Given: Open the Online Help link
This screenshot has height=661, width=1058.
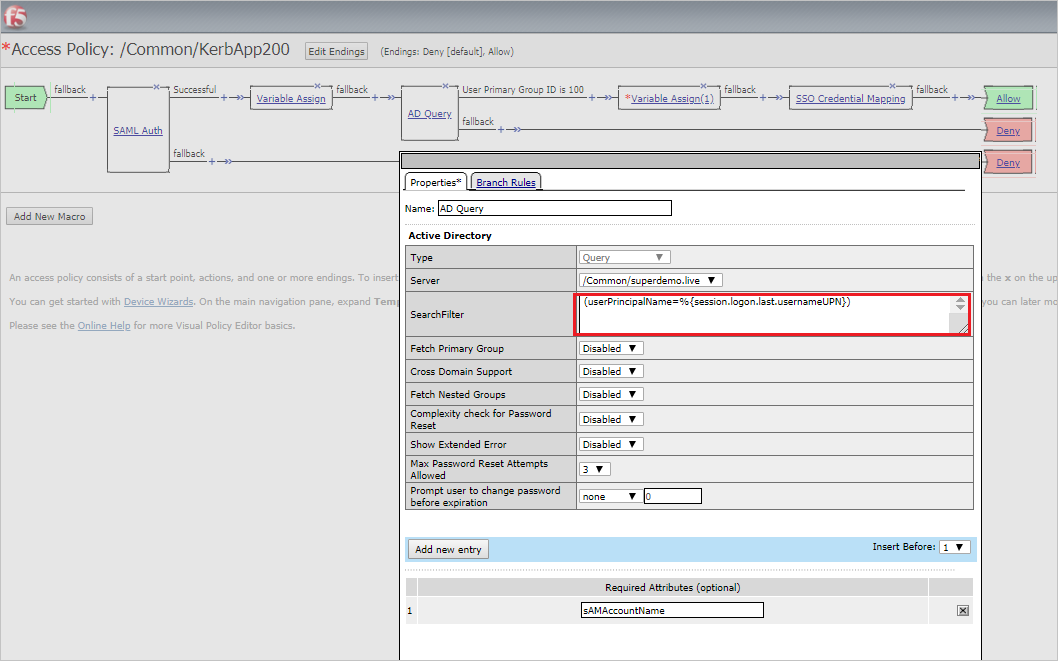Looking at the screenshot, I should 104,325.
